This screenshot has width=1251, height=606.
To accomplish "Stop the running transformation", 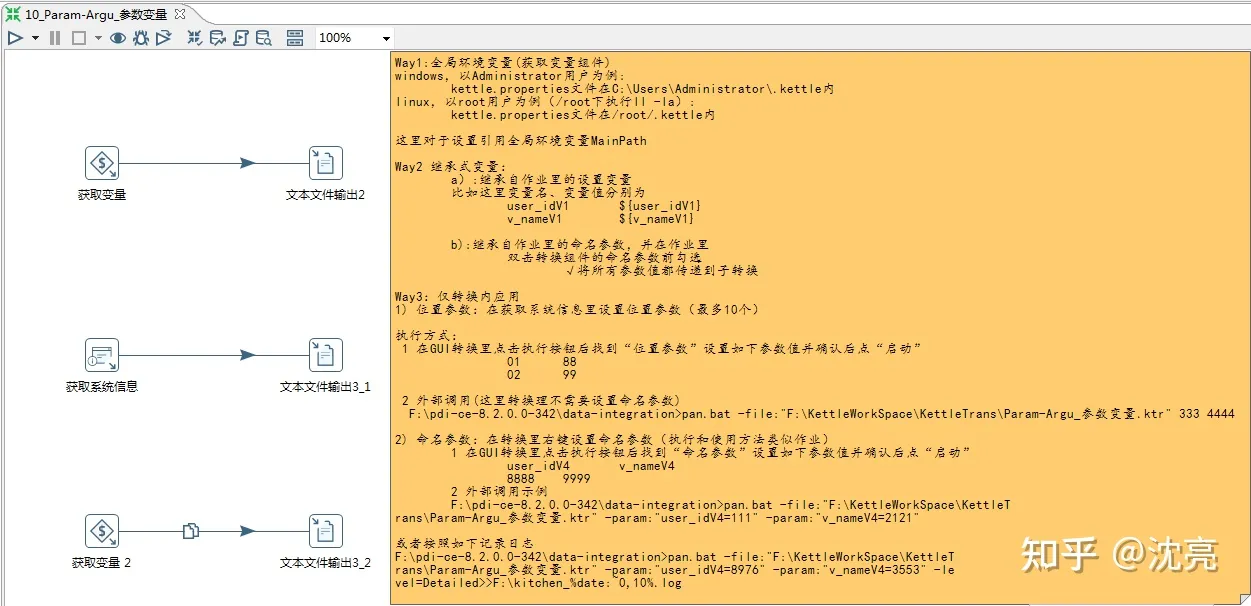I will click(x=78, y=37).
